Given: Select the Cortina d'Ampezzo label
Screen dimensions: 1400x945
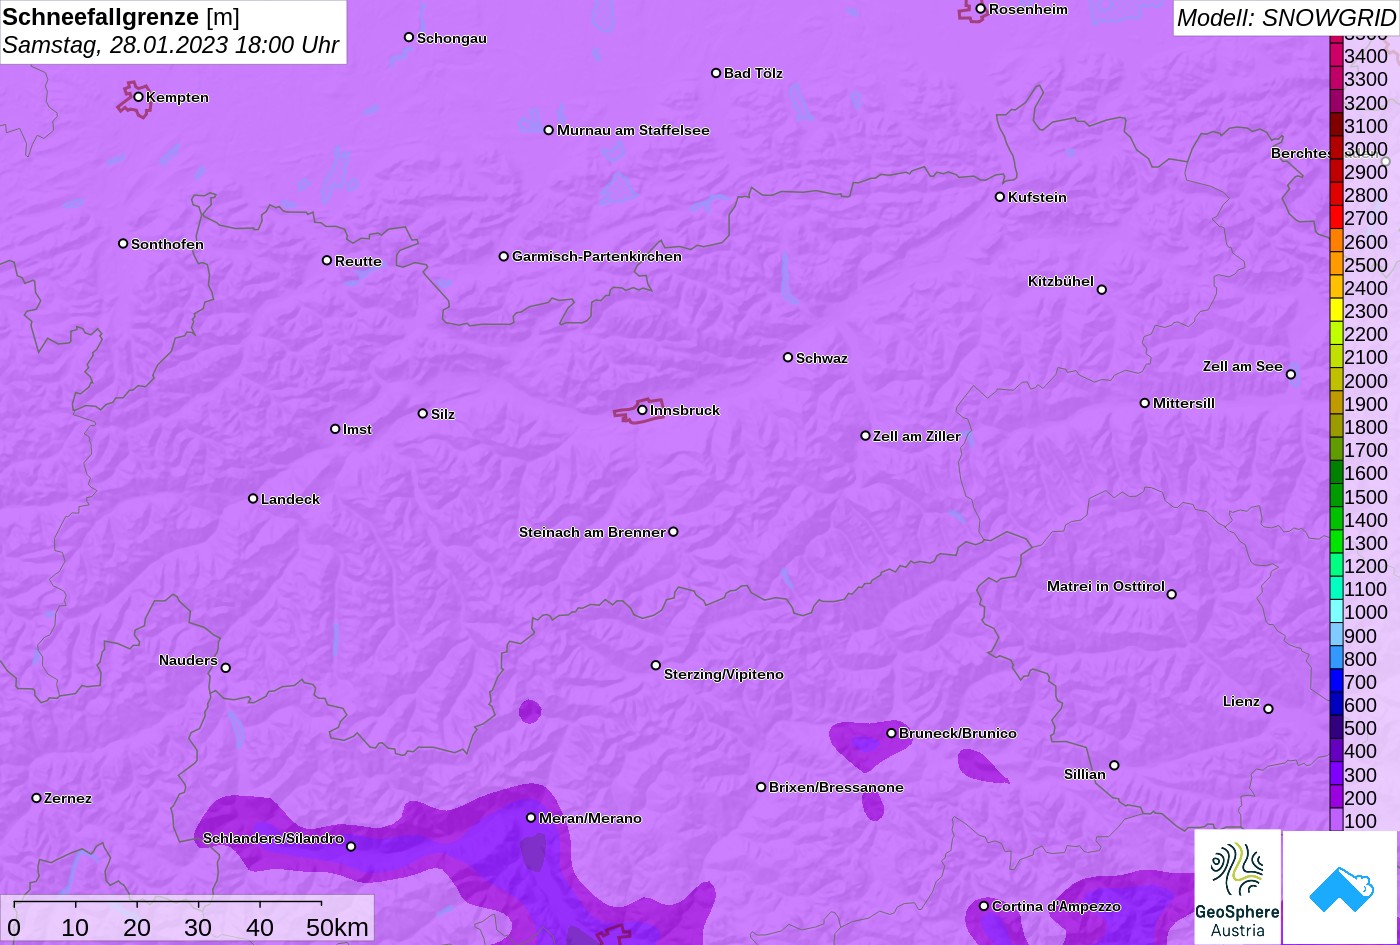Looking at the screenshot, I should [x=1056, y=906].
